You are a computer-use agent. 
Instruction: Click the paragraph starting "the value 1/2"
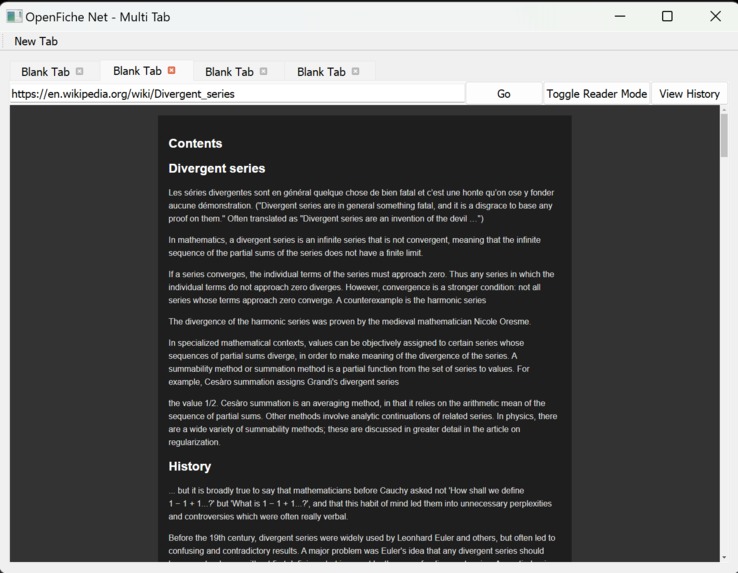point(362,422)
